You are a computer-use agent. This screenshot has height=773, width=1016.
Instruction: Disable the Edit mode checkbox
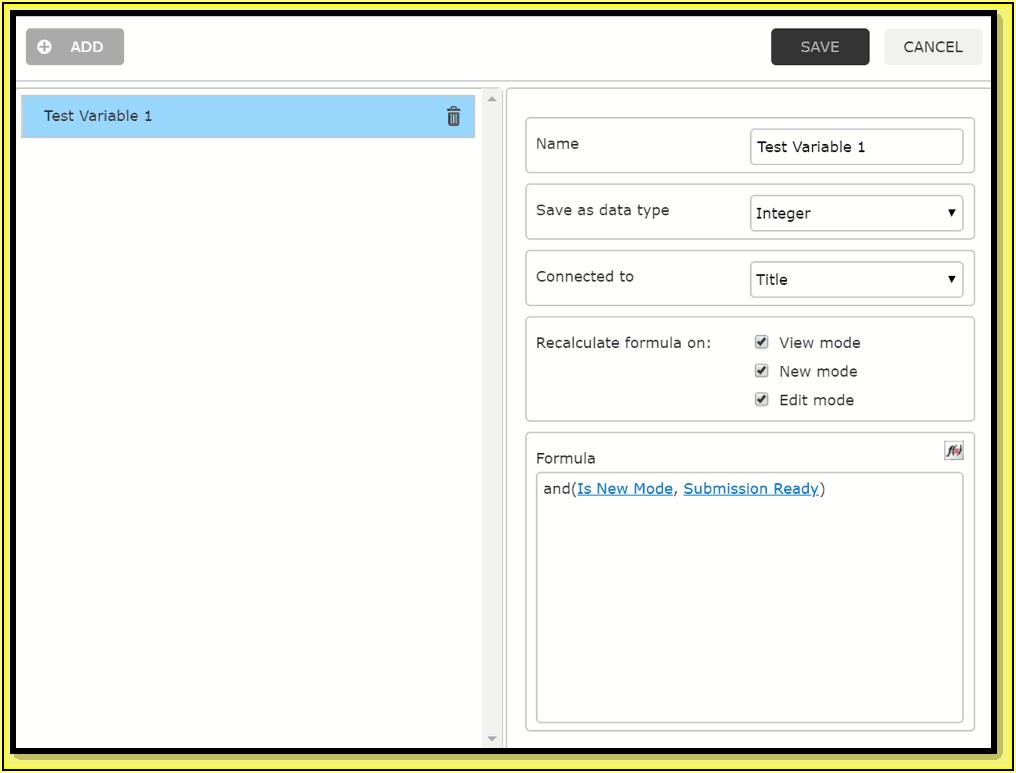[x=761, y=400]
